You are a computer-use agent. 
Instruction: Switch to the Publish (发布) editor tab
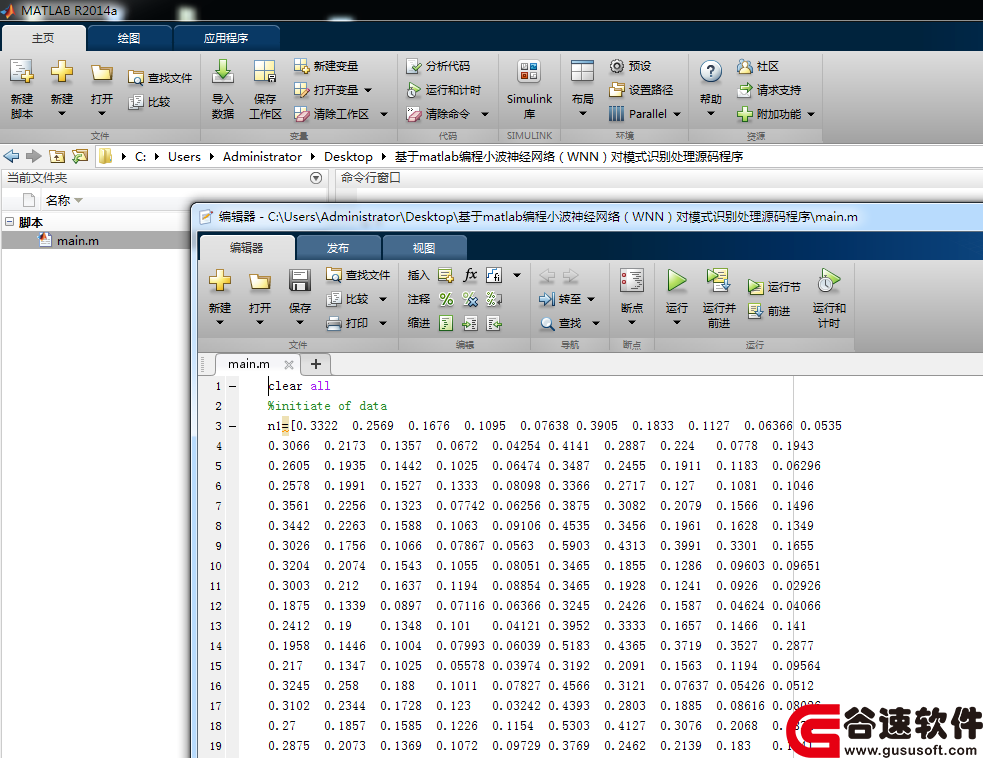click(x=338, y=248)
